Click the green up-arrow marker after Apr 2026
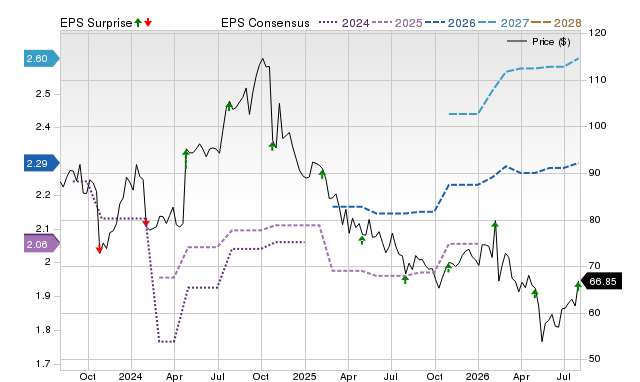640x382 pixels. click(535, 293)
